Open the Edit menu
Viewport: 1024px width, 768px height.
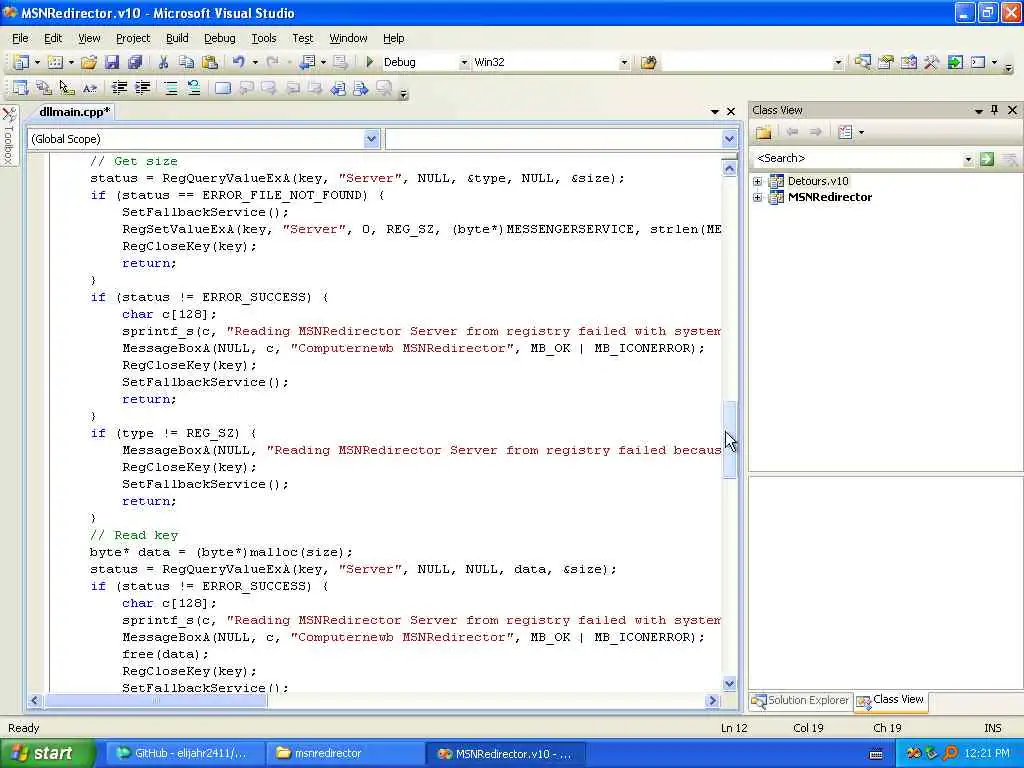[x=53, y=38]
